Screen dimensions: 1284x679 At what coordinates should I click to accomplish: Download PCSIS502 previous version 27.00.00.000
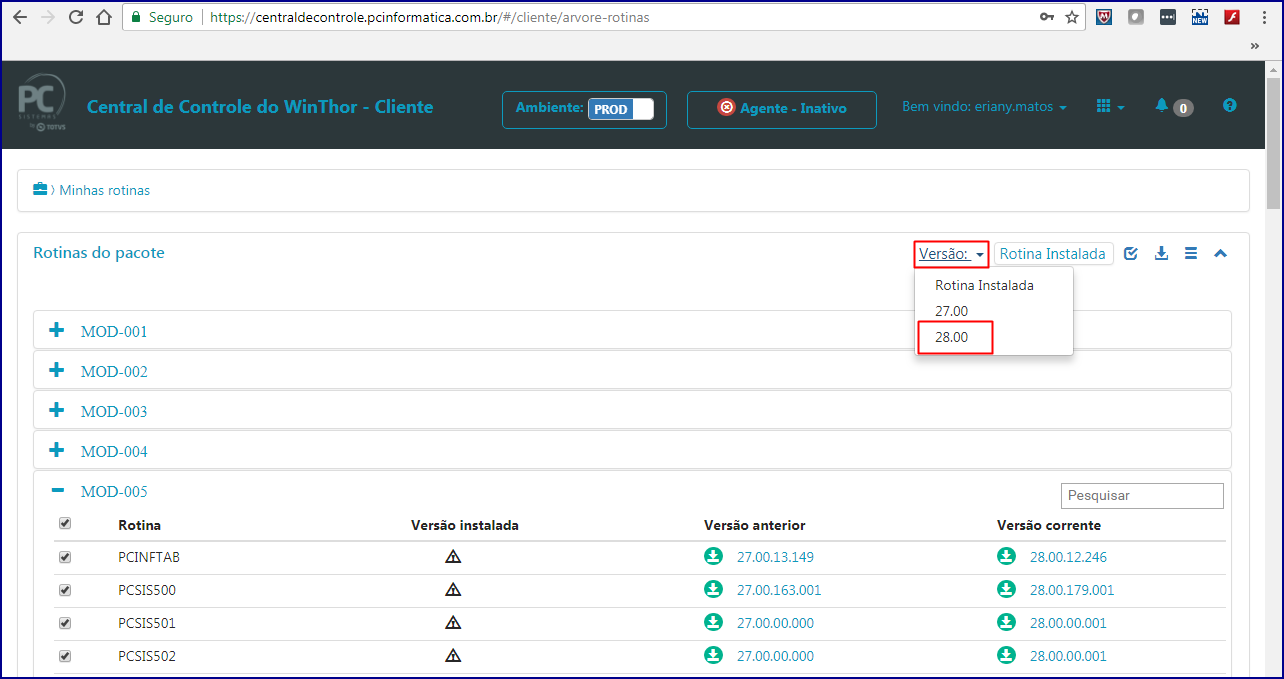(x=713, y=655)
